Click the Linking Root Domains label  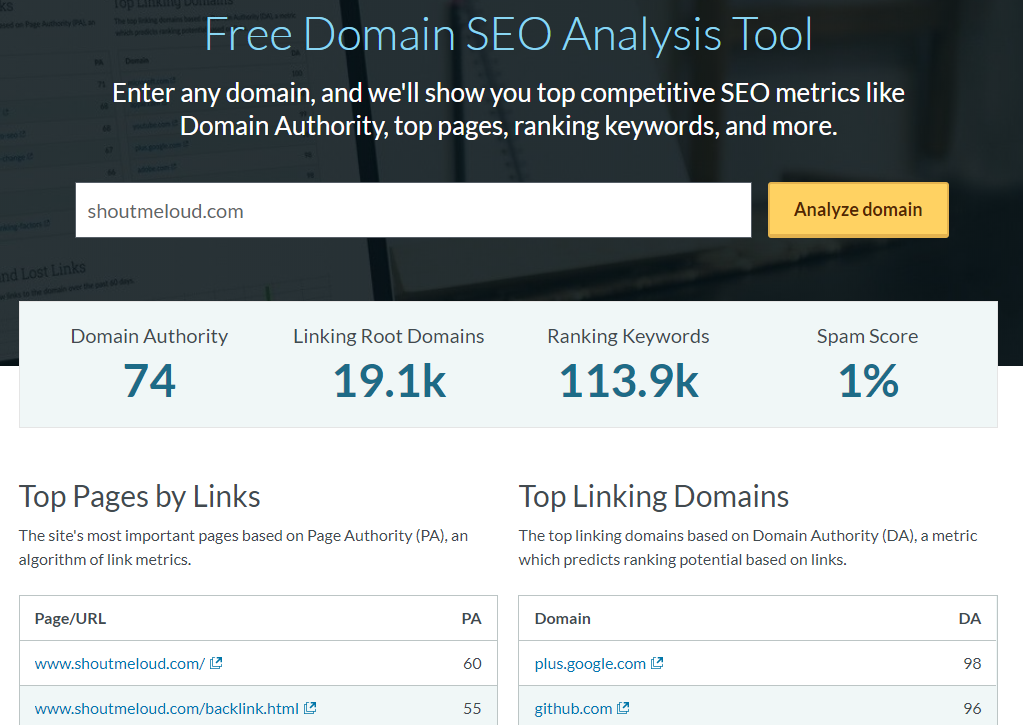click(x=389, y=336)
